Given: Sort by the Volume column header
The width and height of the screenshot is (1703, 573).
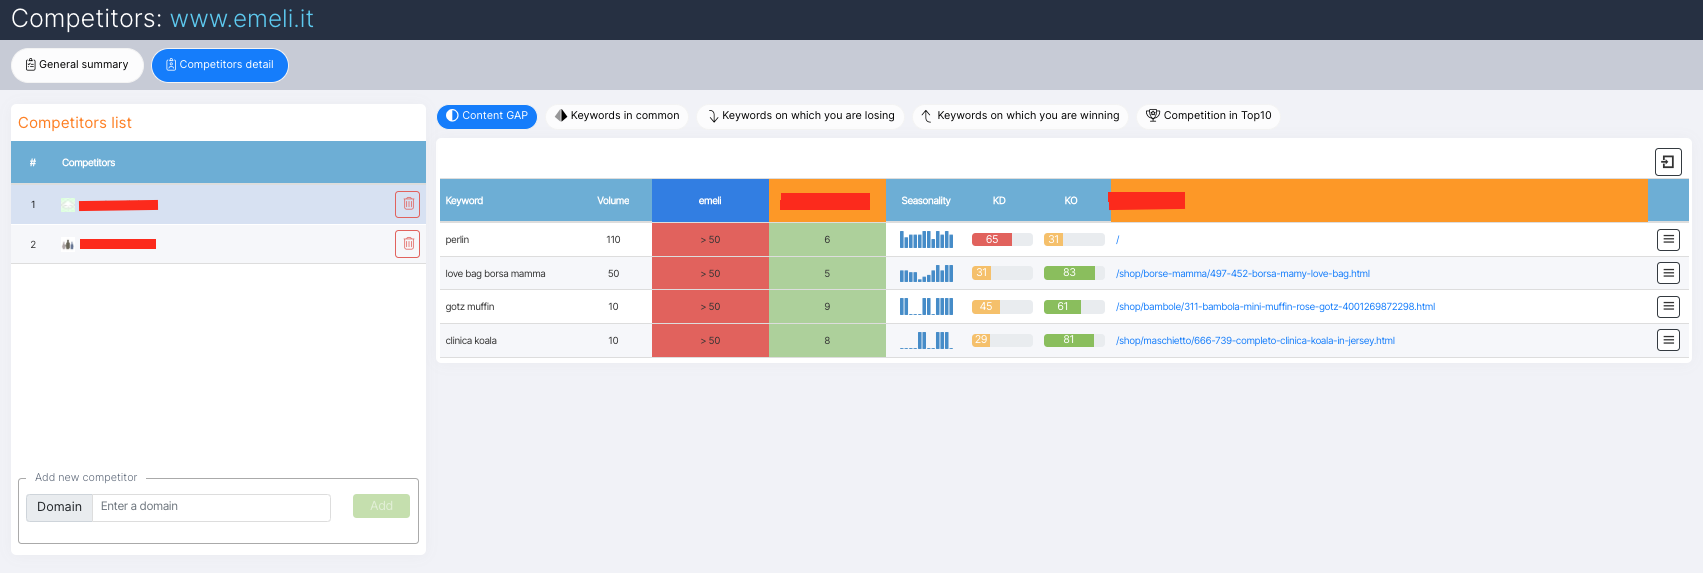Looking at the screenshot, I should pyautogui.click(x=613, y=201).
